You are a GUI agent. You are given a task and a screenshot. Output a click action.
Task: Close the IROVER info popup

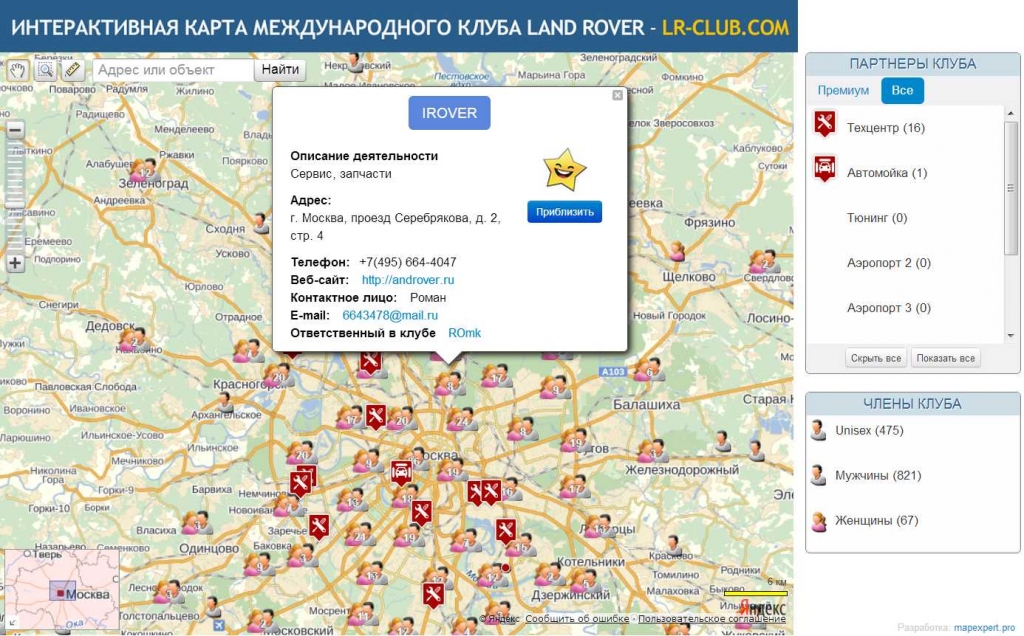pos(617,95)
